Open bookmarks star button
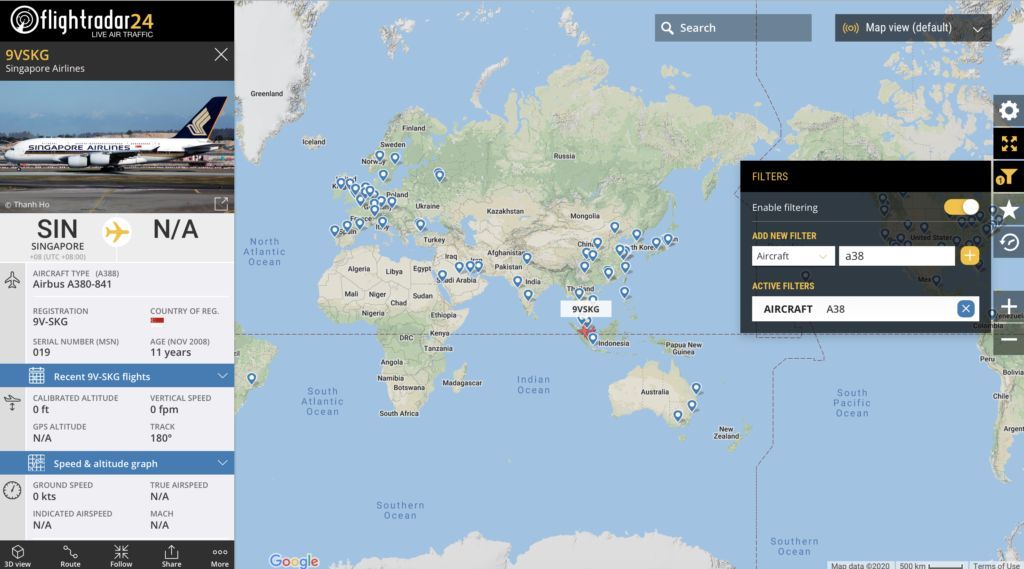This screenshot has width=1024, height=569. 1008,210
